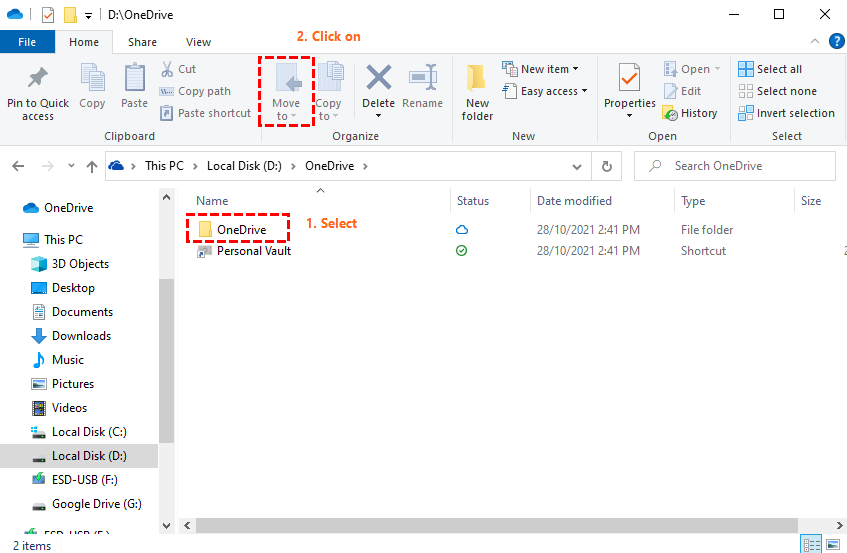The height and width of the screenshot is (553, 847).
Task: Open Google Drive (G:) in sidebar
Action: [96, 504]
